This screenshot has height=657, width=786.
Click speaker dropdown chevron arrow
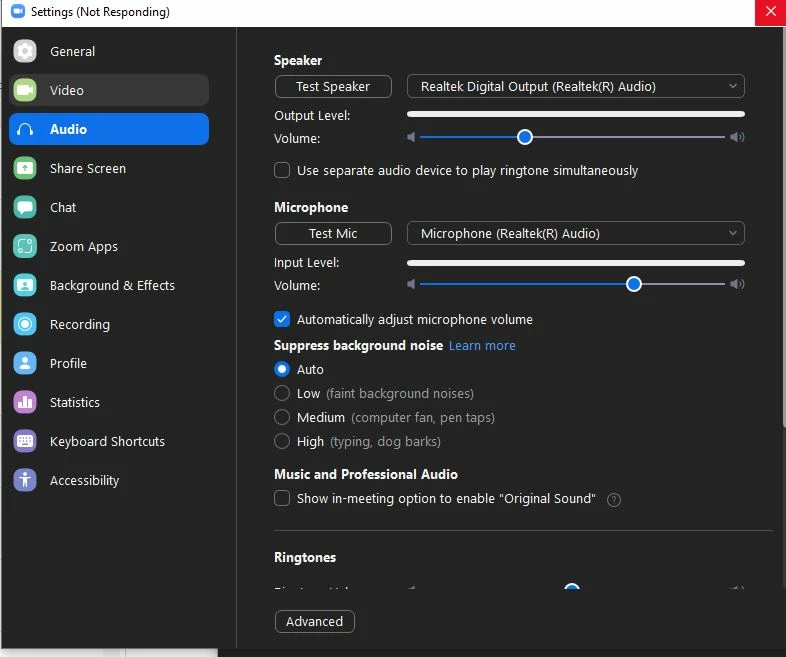coord(732,86)
